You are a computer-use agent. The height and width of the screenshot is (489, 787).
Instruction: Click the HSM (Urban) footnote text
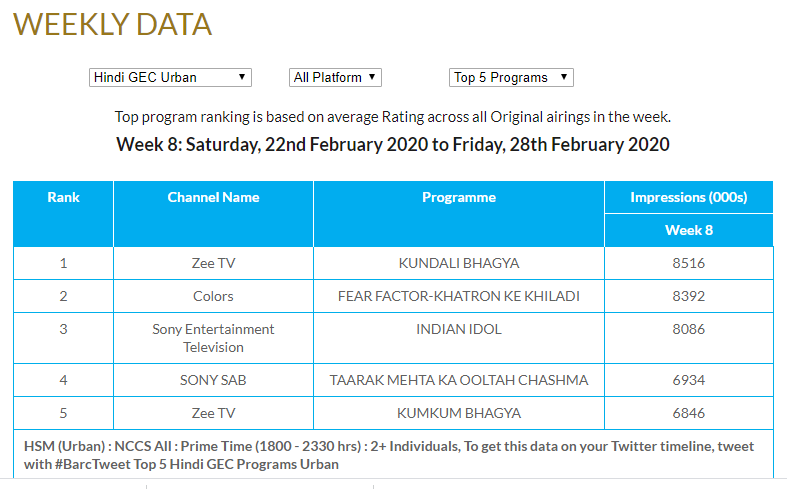point(389,455)
